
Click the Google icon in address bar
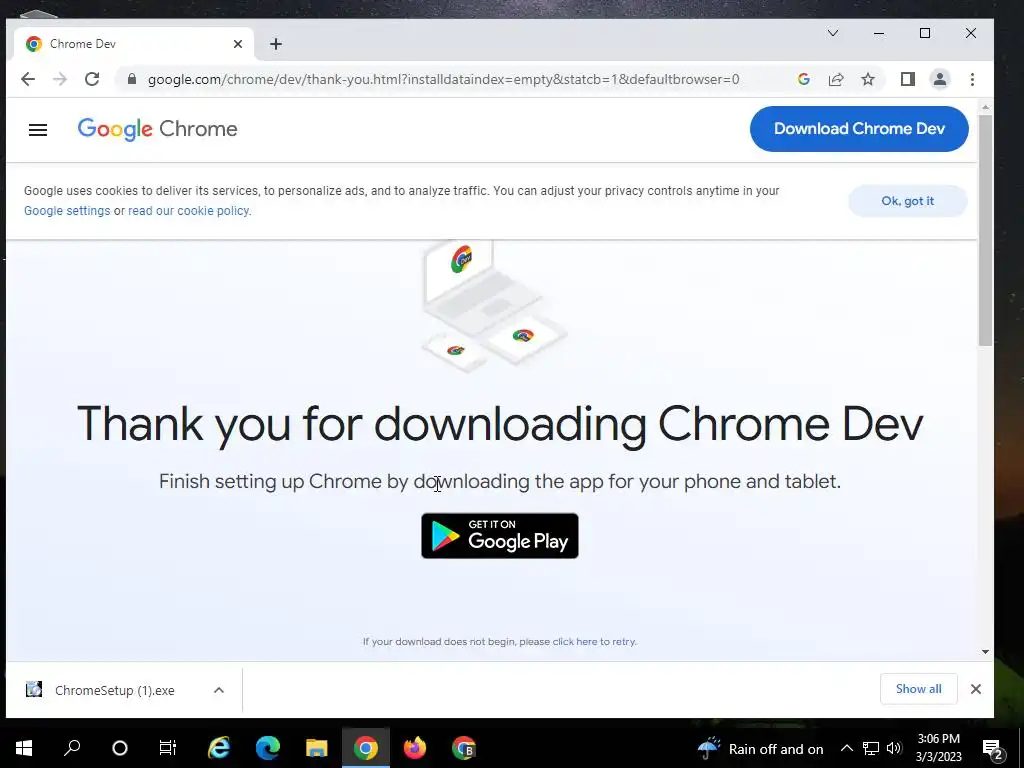(804, 79)
